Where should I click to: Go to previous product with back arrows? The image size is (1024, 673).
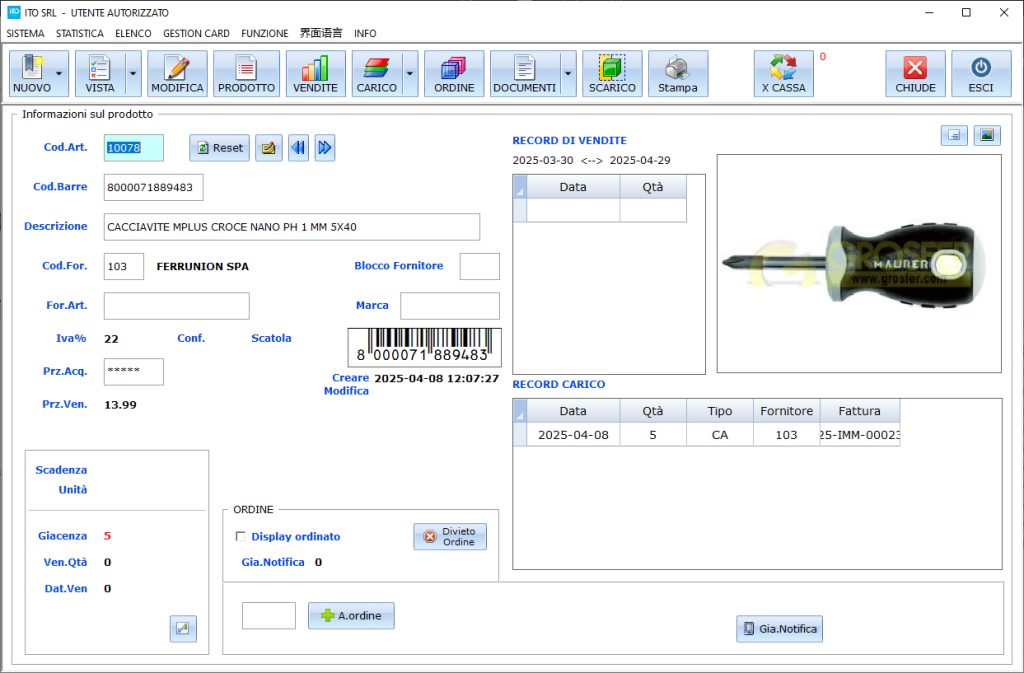298,148
